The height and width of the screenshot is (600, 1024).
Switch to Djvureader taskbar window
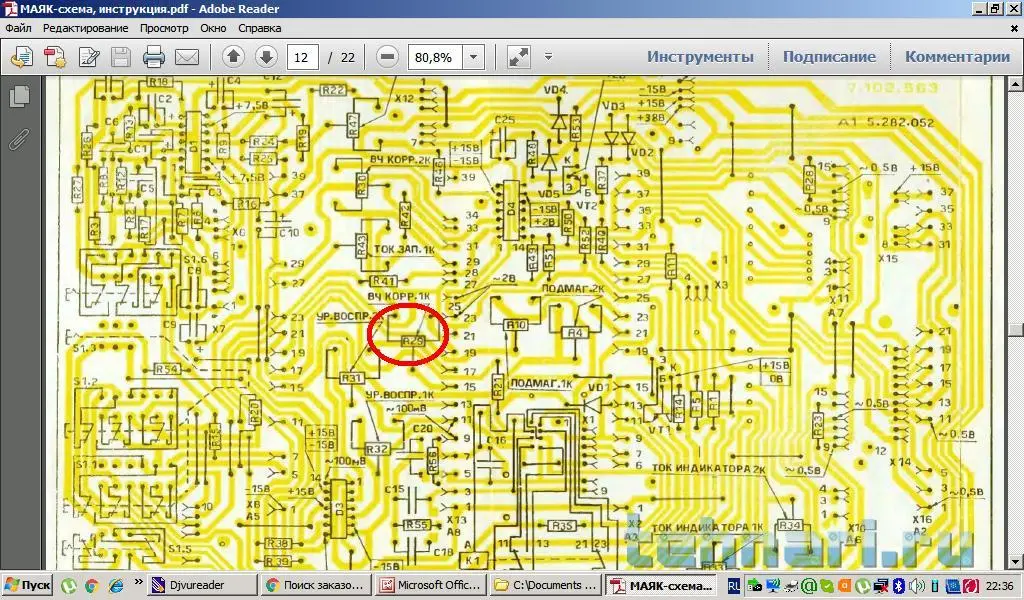(x=201, y=585)
